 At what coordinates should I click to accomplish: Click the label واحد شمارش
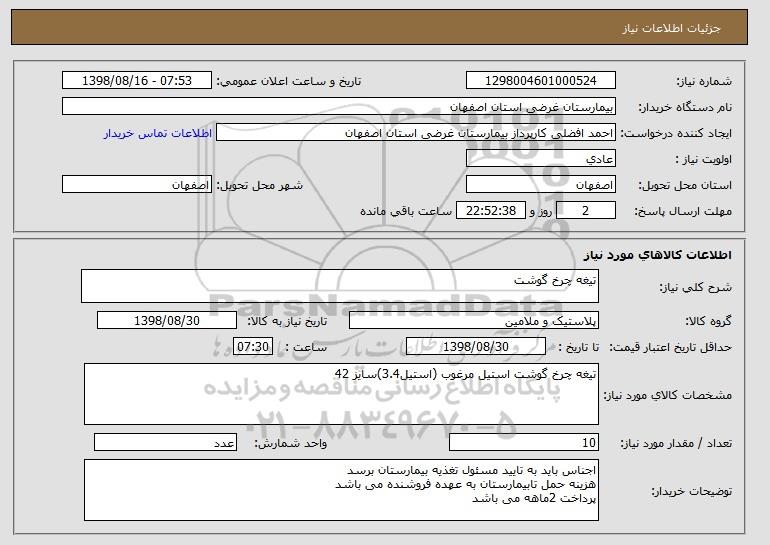pyautogui.click(x=290, y=443)
